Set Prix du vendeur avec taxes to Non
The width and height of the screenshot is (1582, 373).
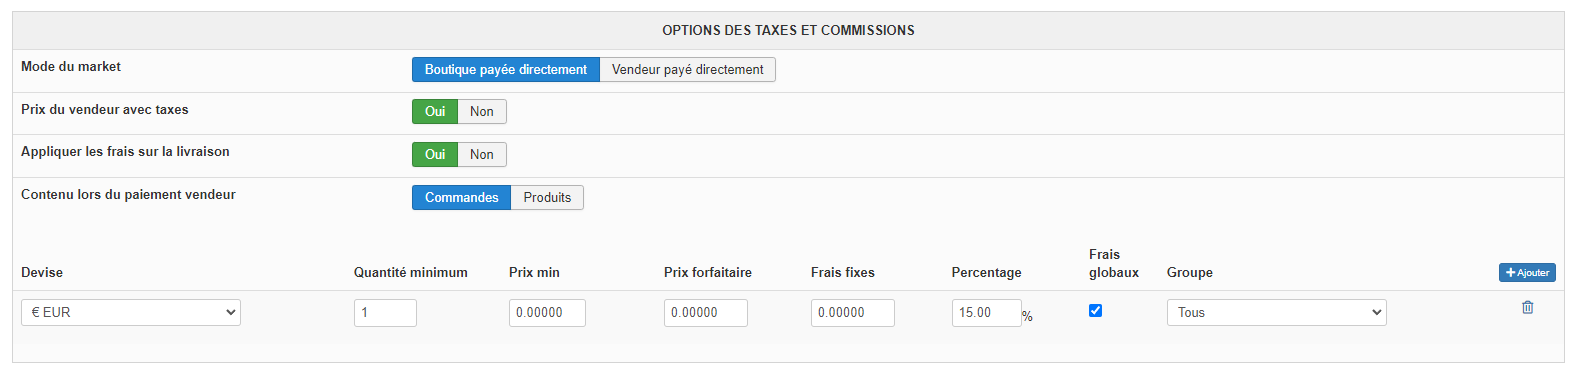[x=482, y=111]
